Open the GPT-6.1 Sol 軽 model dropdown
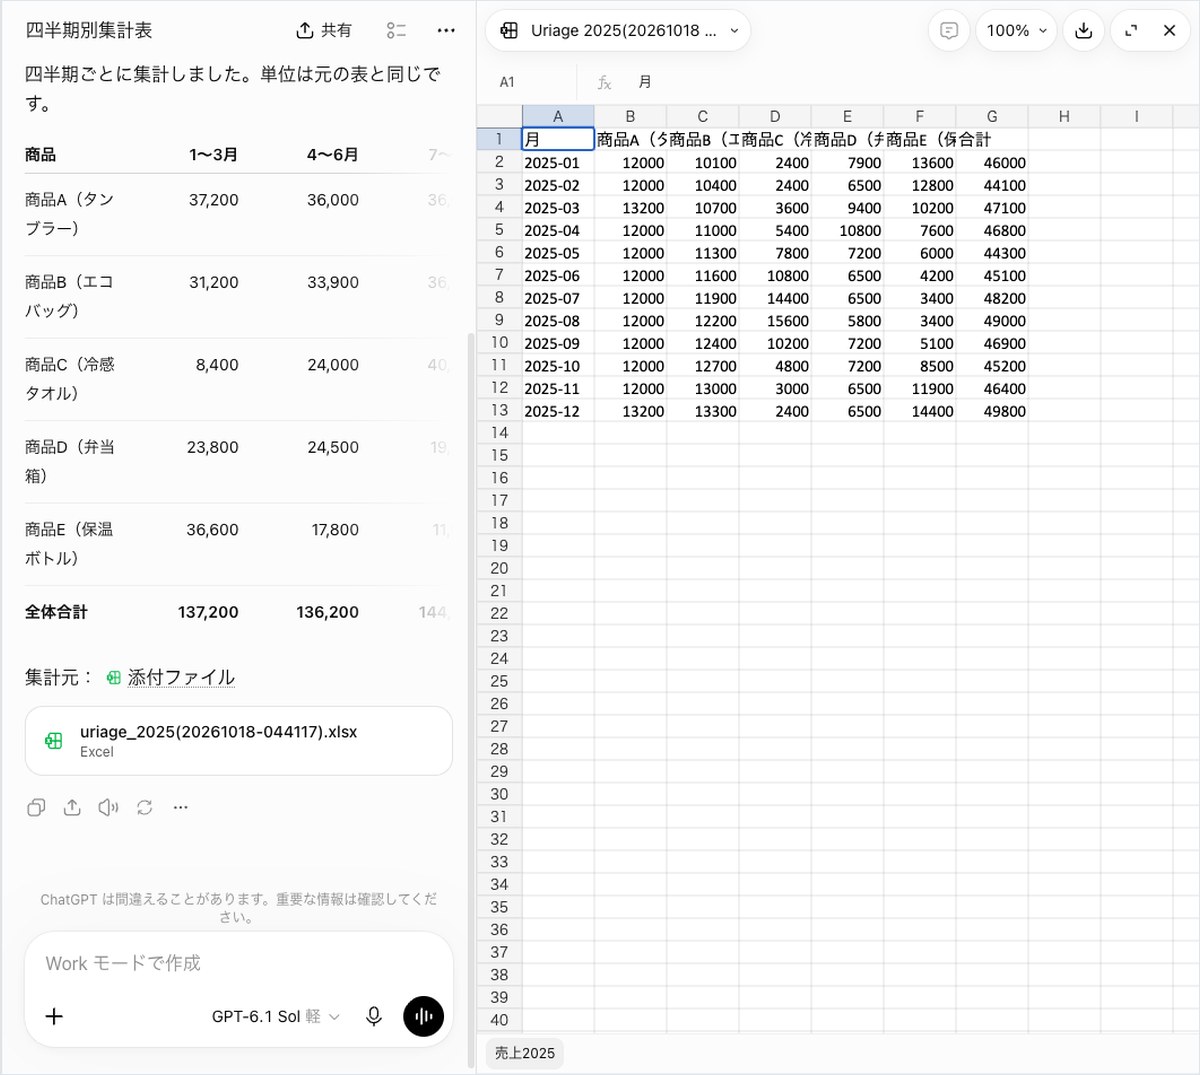Image resolution: width=1200 pixels, height=1075 pixels. point(276,1016)
